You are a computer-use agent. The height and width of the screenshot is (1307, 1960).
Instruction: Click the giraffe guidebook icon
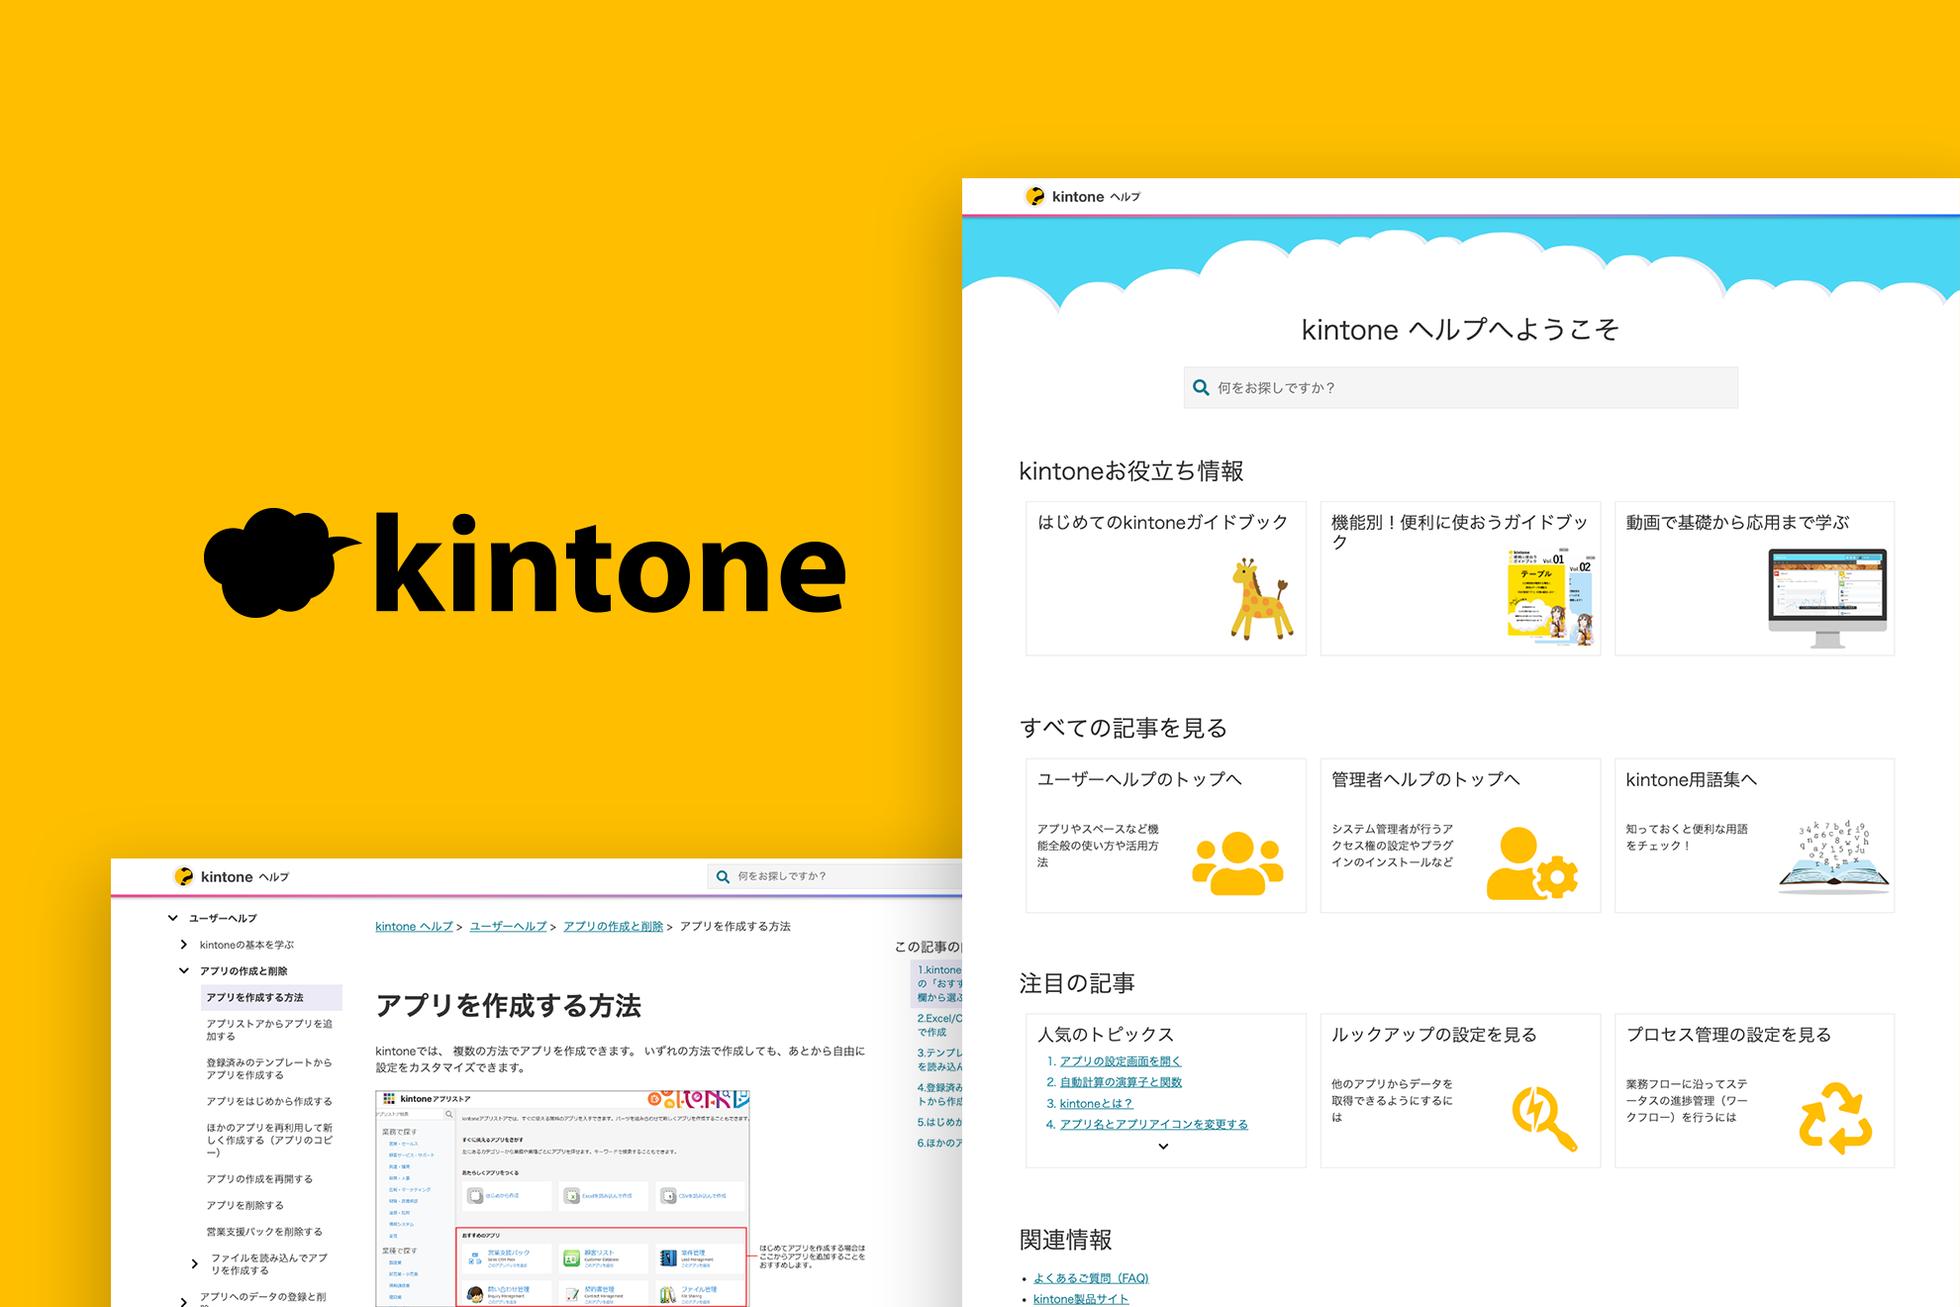[1261, 598]
